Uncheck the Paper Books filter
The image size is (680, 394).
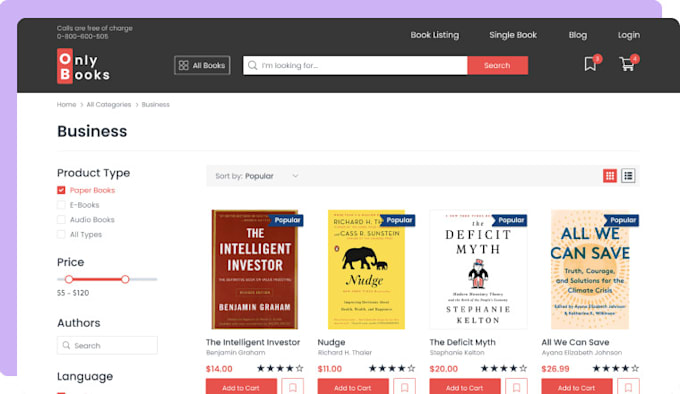[61, 190]
